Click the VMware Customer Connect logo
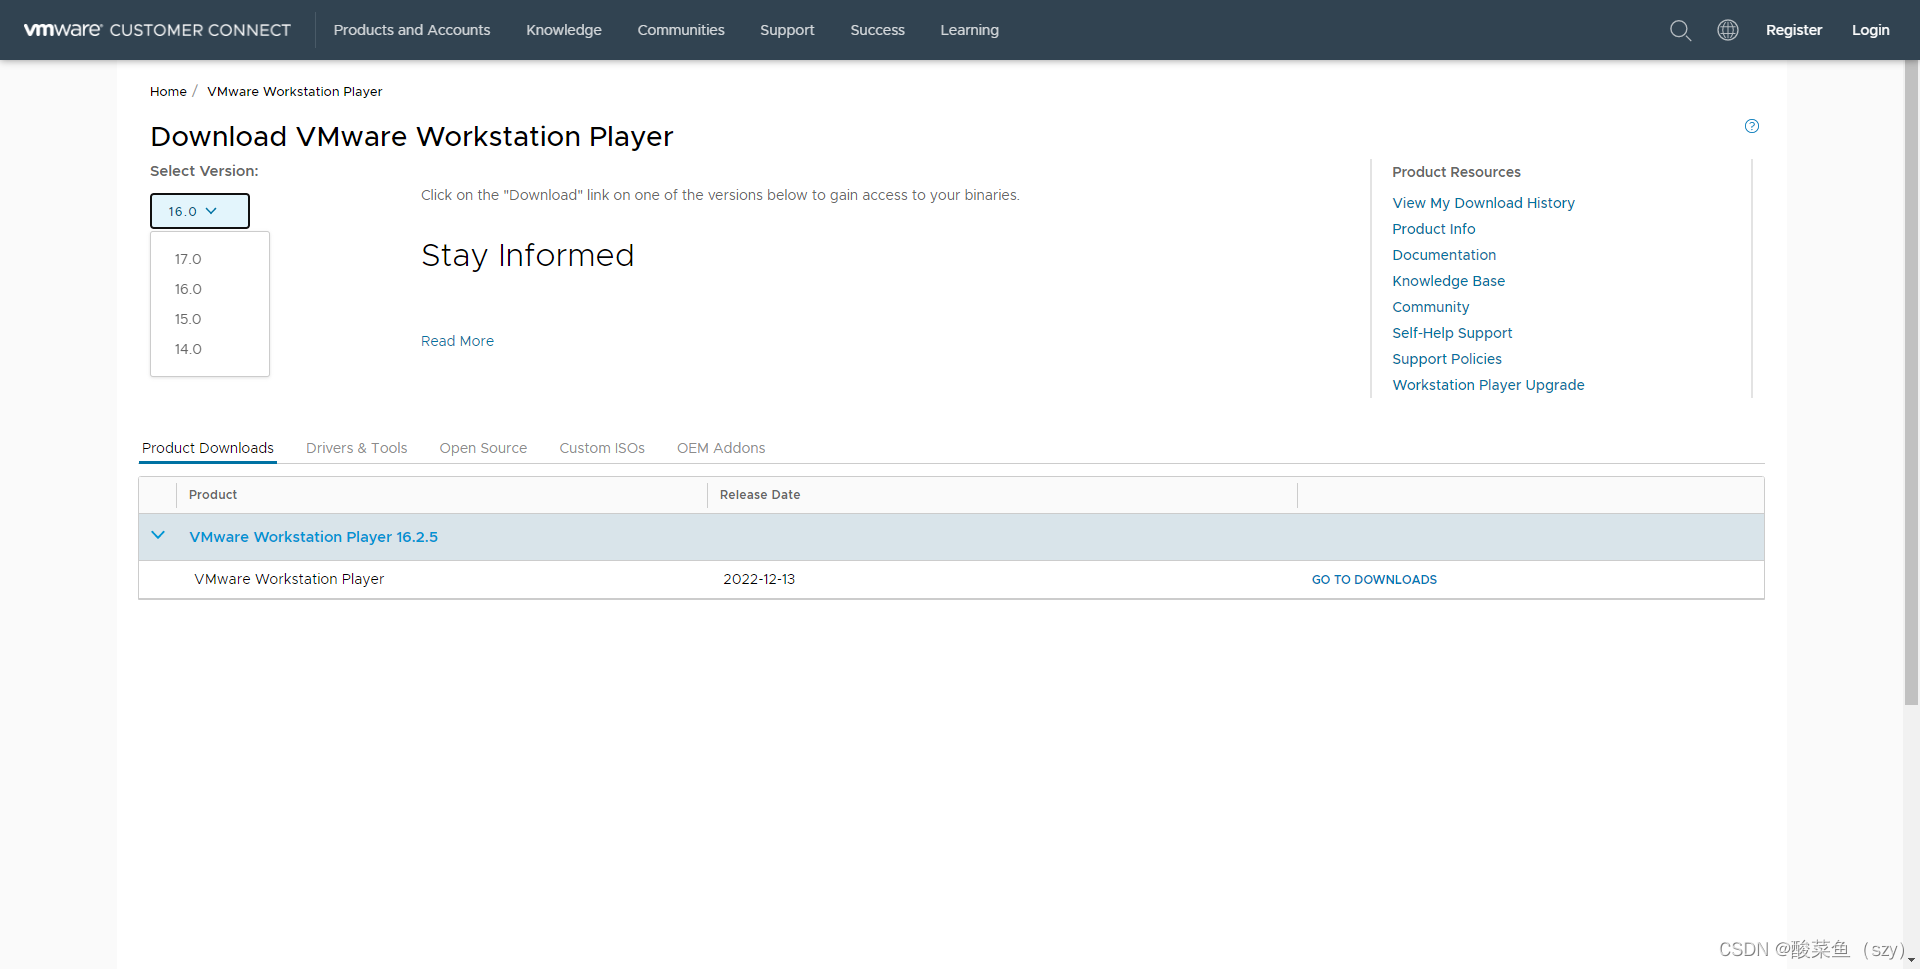Image resolution: width=1920 pixels, height=969 pixels. 157,30
